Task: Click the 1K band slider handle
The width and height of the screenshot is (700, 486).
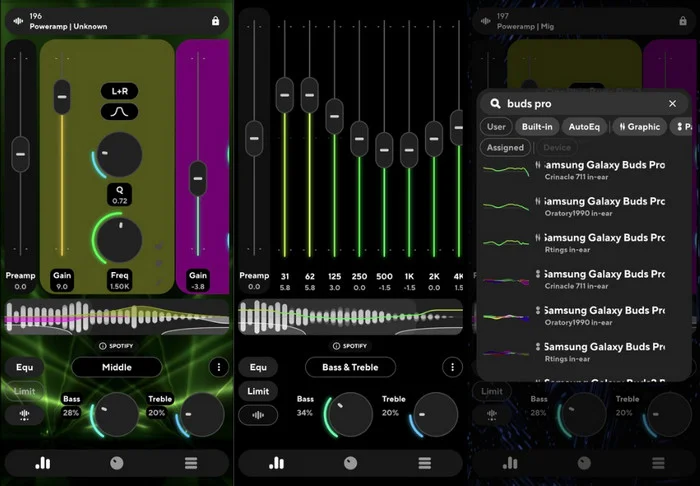Action: click(x=409, y=150)
